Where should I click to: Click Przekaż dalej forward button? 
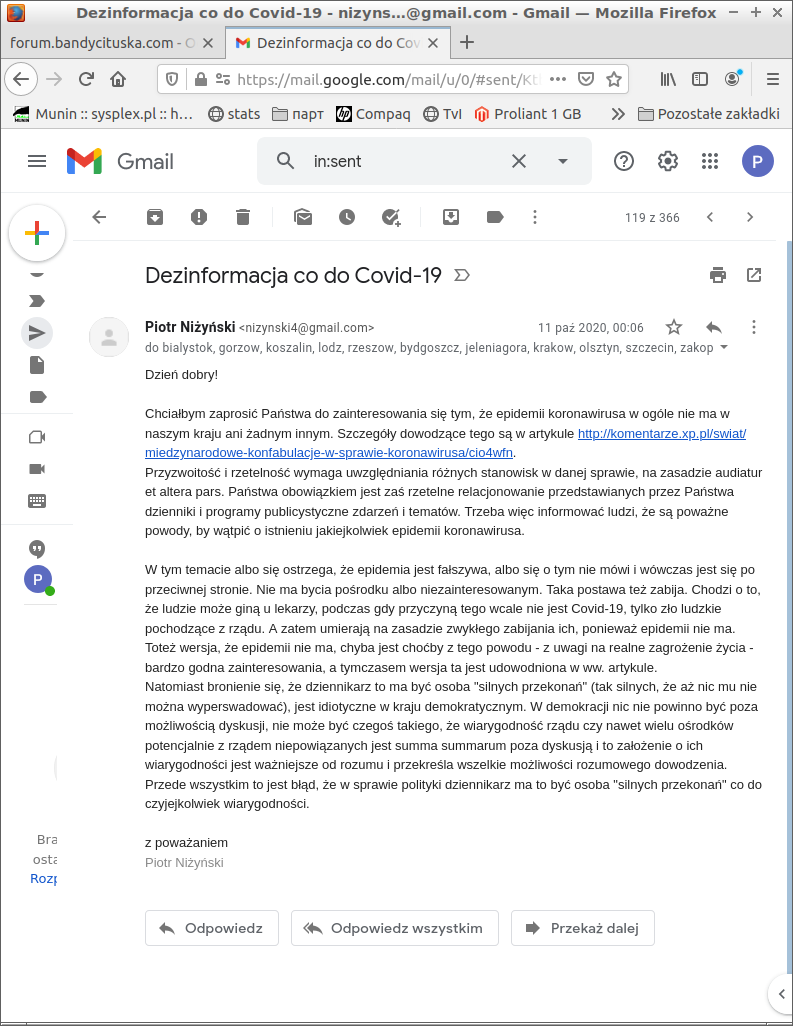pyautogui.click(x=582, y=928)
